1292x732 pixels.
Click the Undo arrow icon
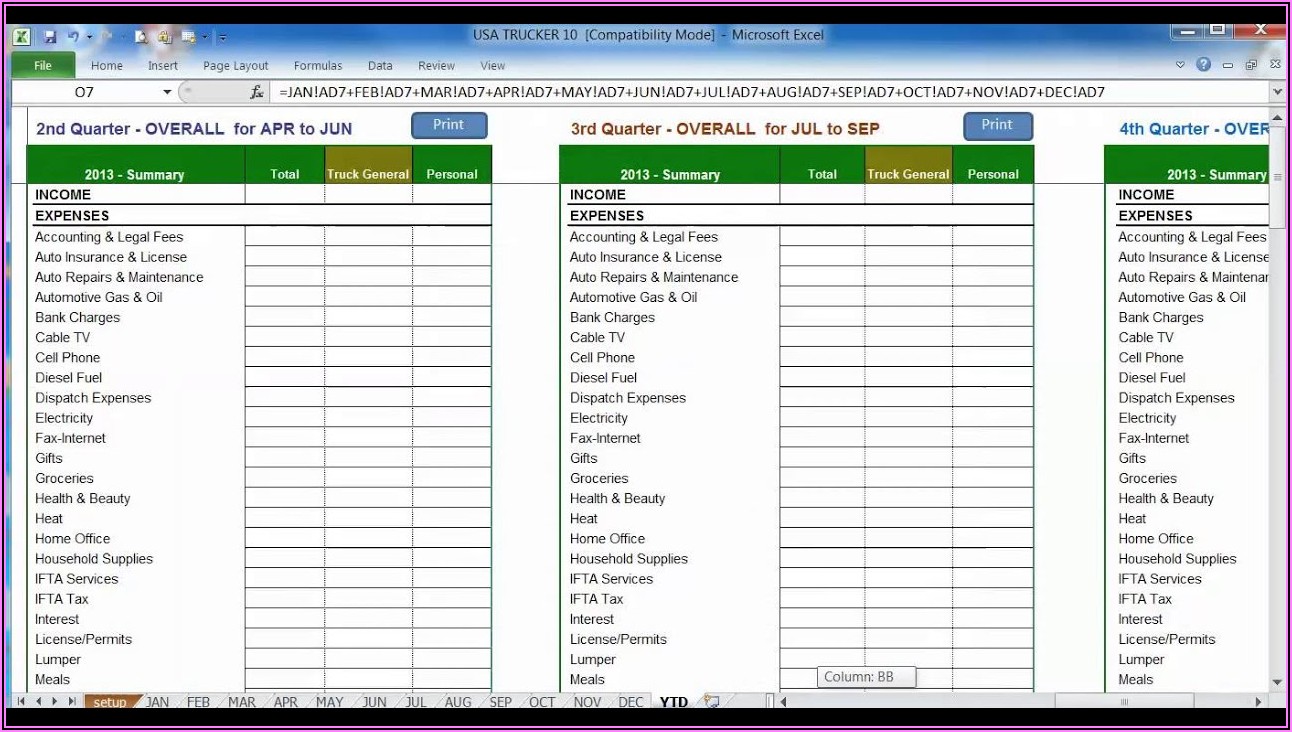coord(73,37)
